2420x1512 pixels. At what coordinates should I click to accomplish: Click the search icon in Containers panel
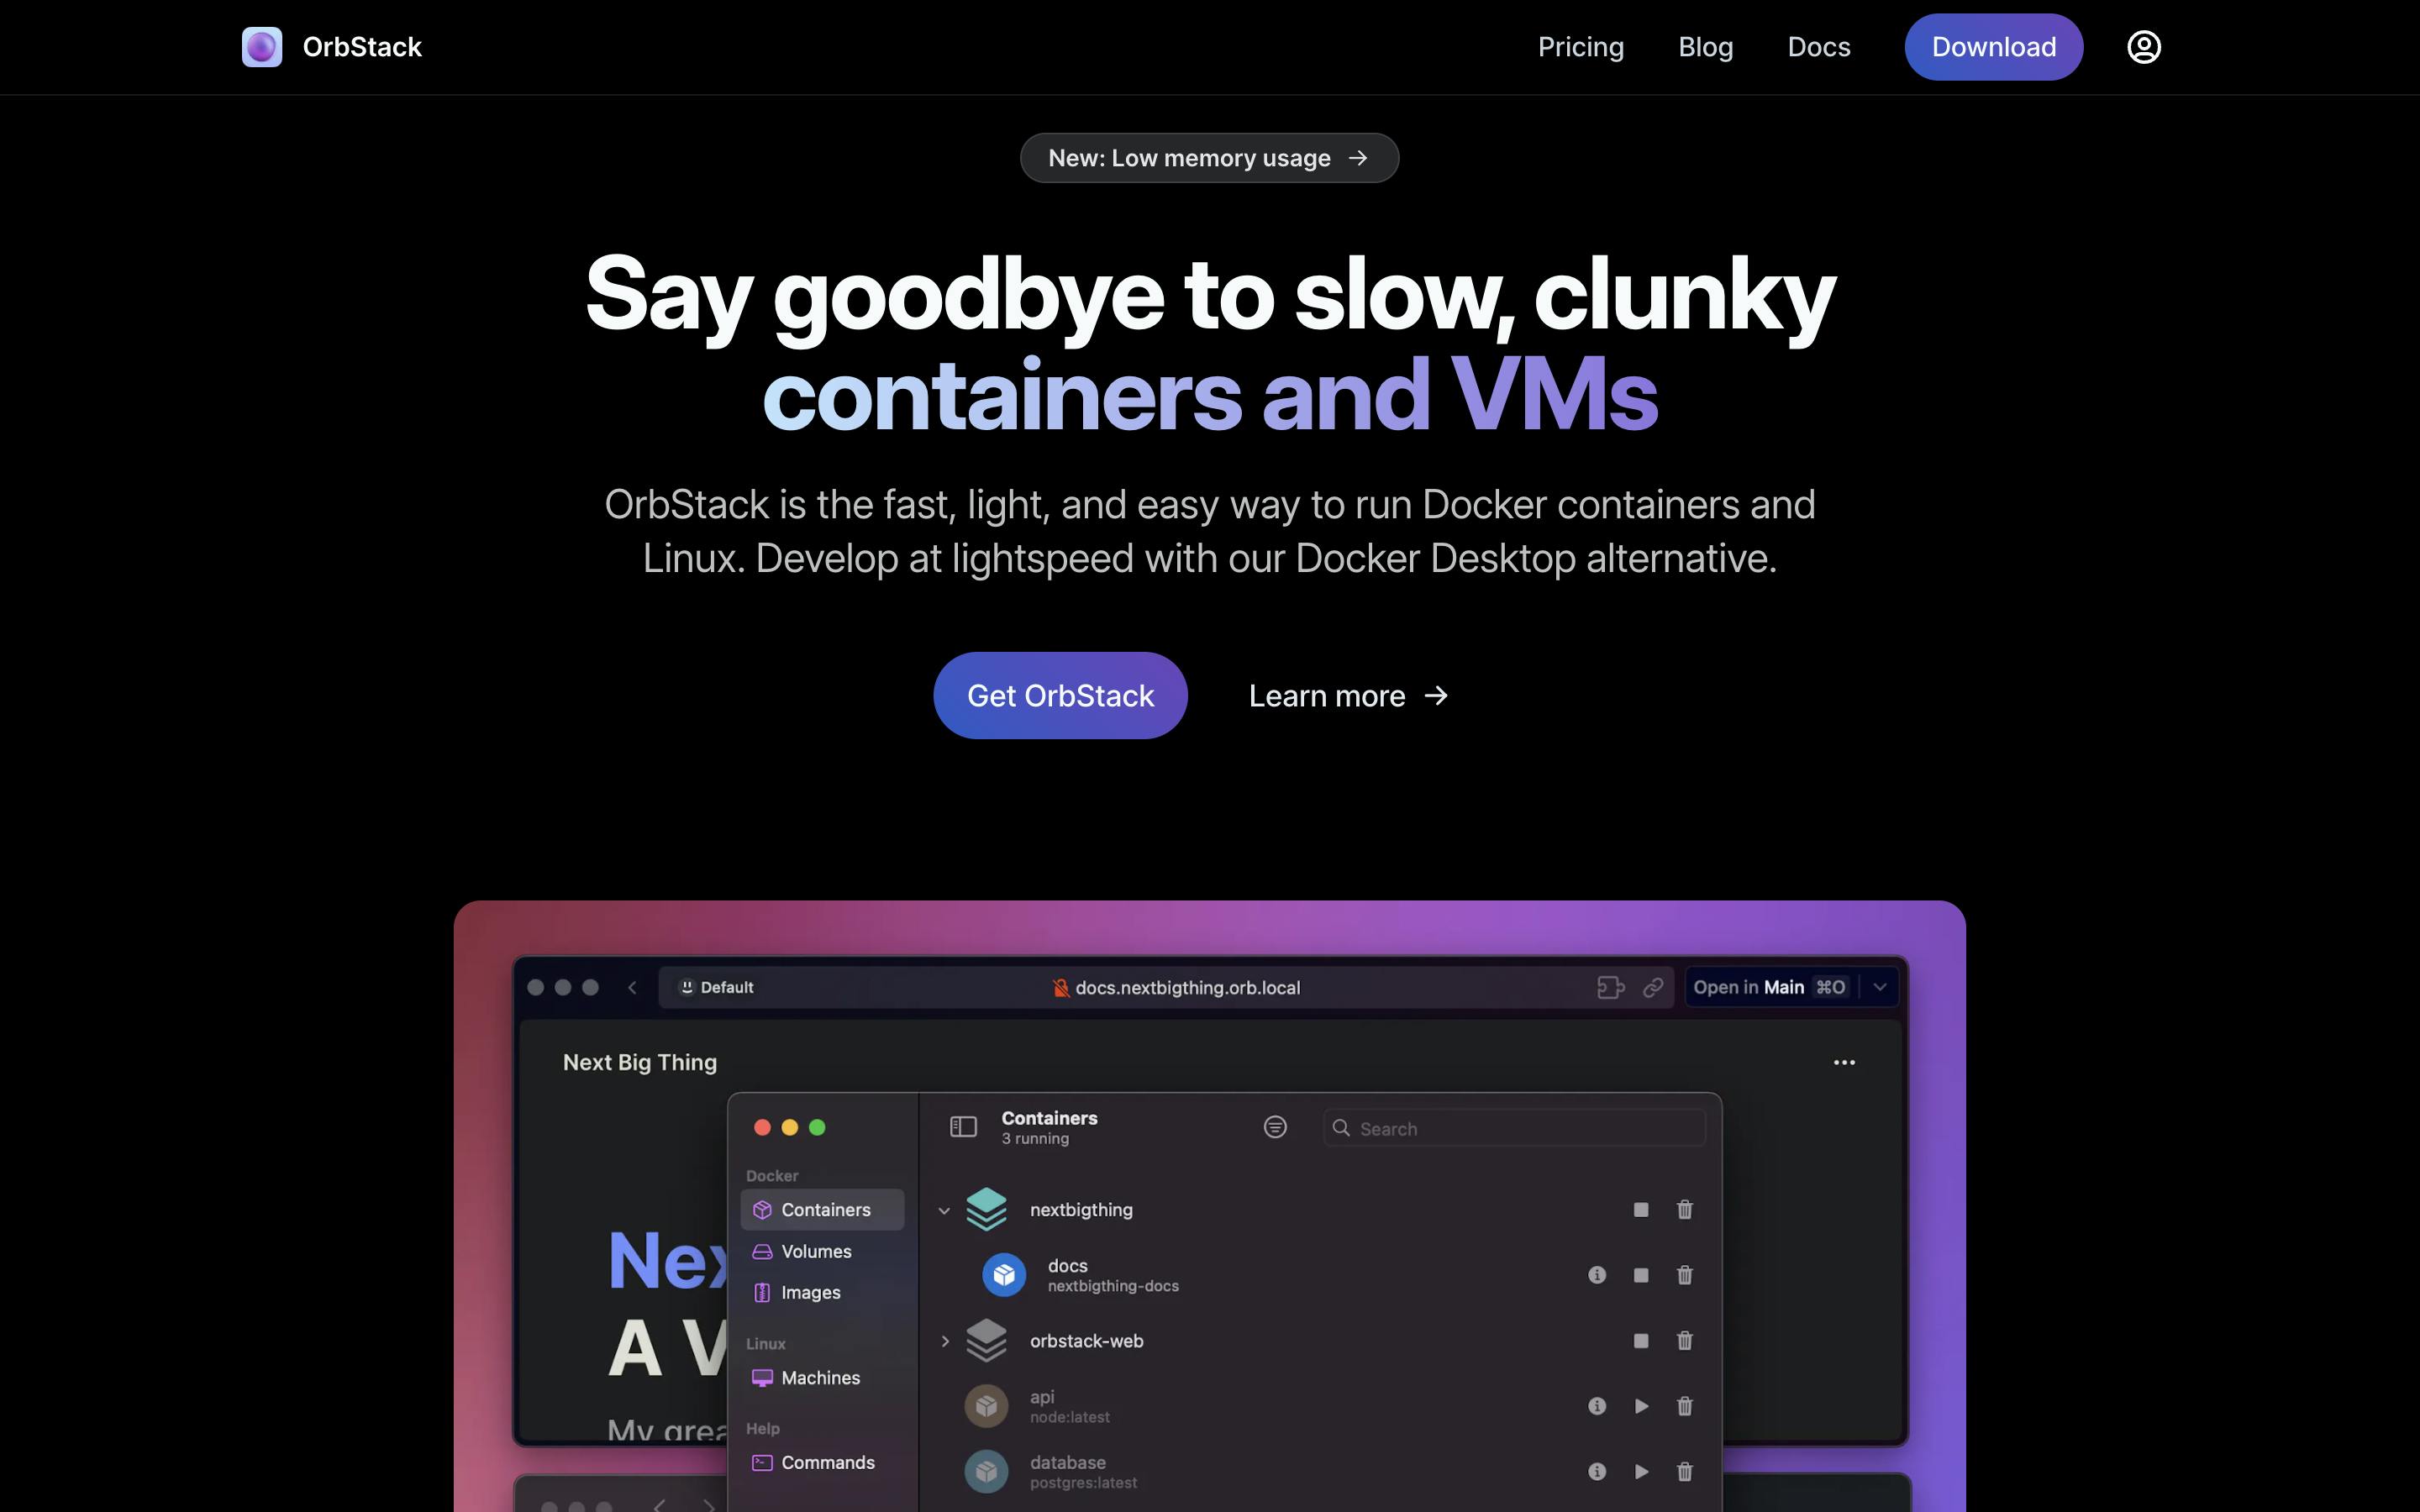1342,1129
